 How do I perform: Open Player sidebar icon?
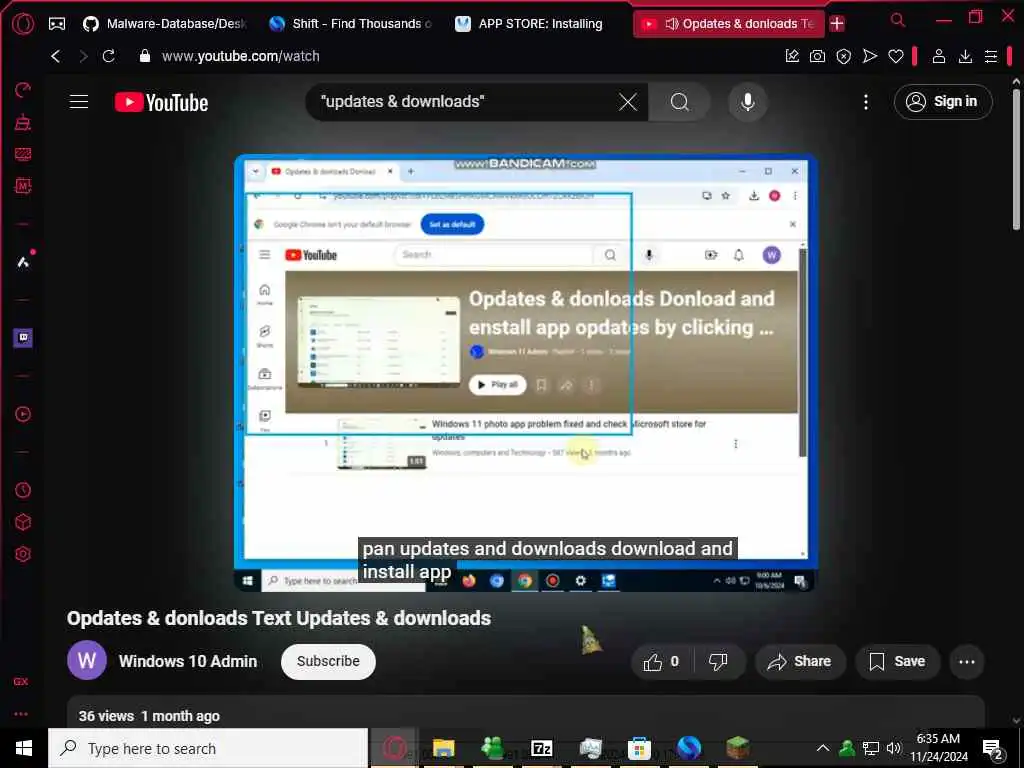pos(23,414)
